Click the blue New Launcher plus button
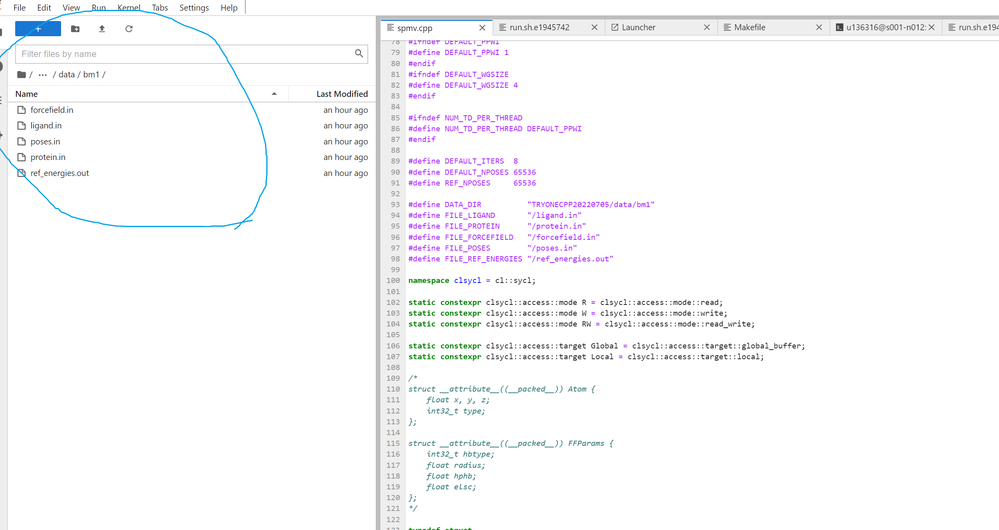The image size is (999, 530). [x=38, y=29]
